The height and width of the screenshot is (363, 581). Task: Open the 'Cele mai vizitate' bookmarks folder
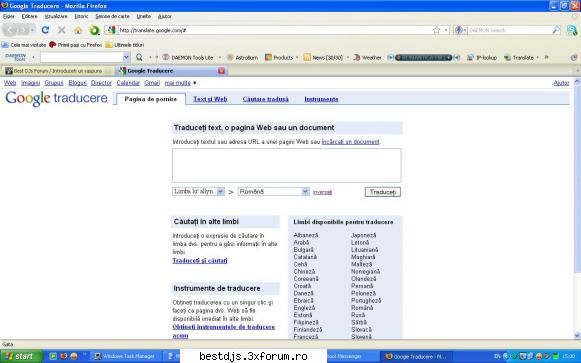pyautogui.click(x=24, y=45)
